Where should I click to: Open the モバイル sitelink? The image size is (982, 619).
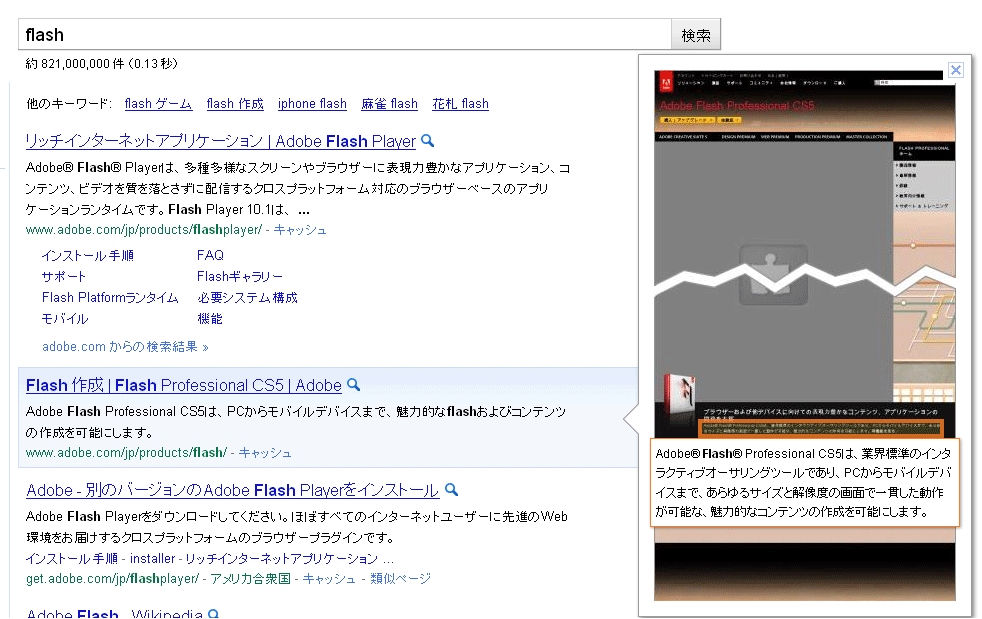click(65, 318)
